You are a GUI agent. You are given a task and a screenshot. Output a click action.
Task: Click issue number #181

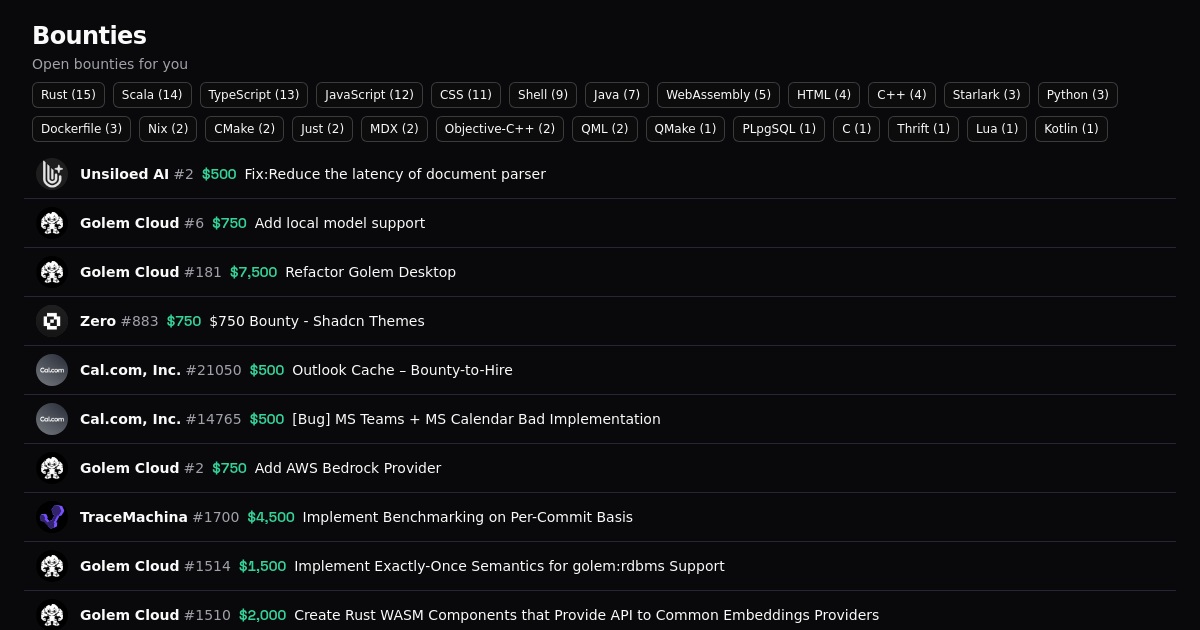[x=203, y=272]
